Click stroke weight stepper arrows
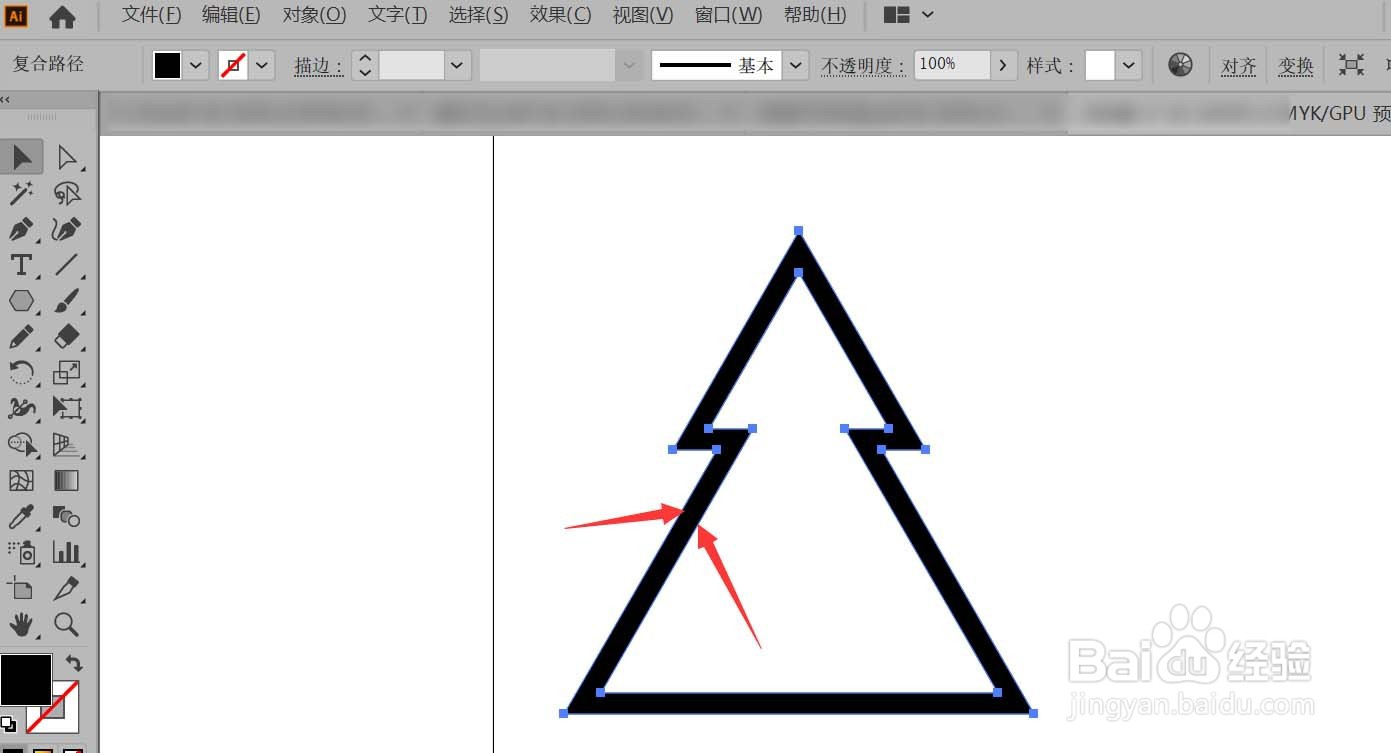The height and width of the screenshot is (753, 1391). 365,66
